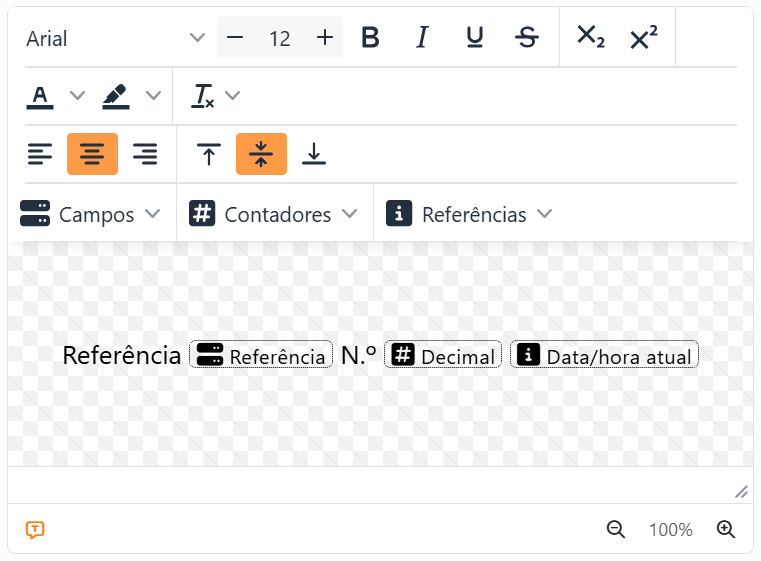Align content to the top

tap(209, 154)
